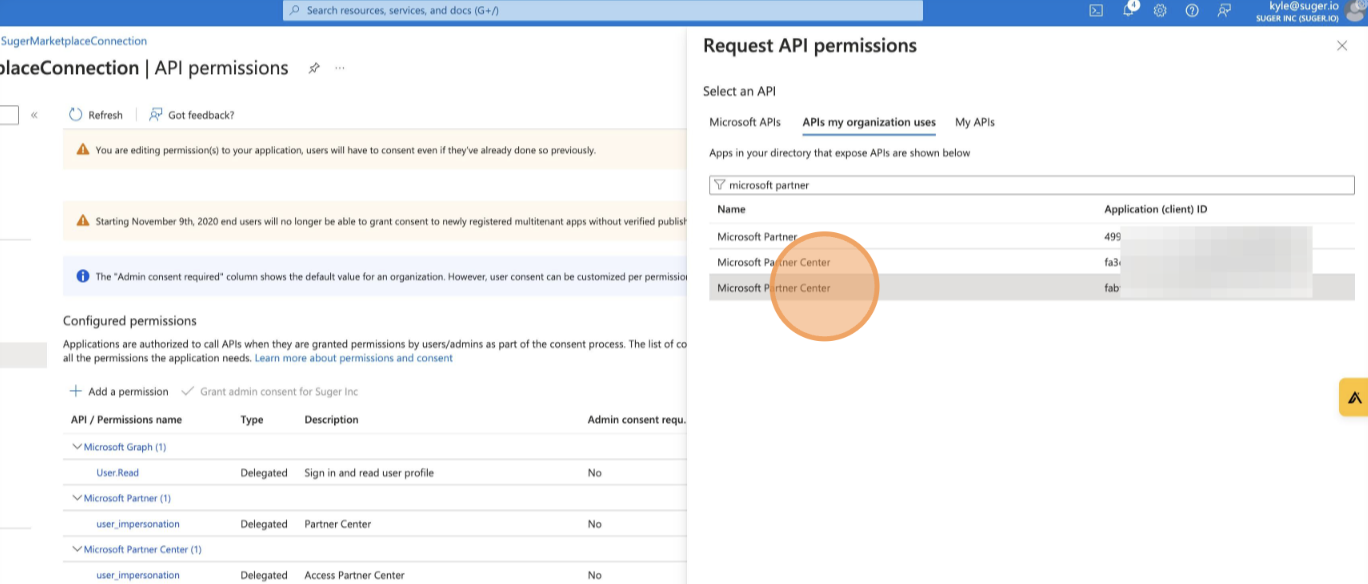Select Microsoft Partner Center row with ID fa3
This screenshot has height=584, width=1368.
point(1032,262)
